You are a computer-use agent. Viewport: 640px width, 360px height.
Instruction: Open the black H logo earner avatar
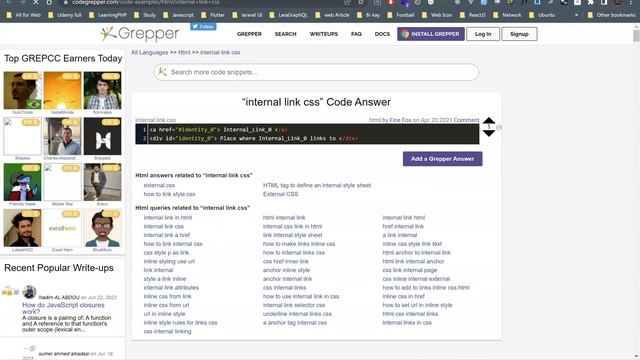point(102,136)
